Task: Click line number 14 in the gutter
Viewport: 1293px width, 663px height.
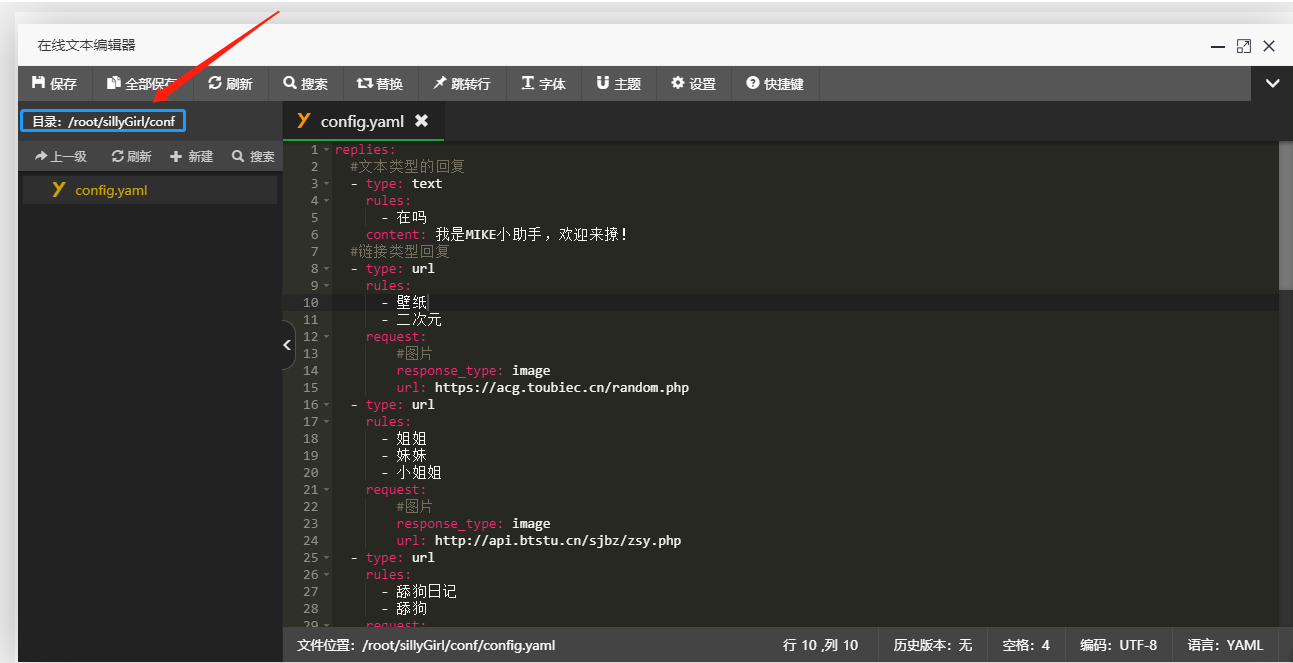Action: (x=310, y=371)
